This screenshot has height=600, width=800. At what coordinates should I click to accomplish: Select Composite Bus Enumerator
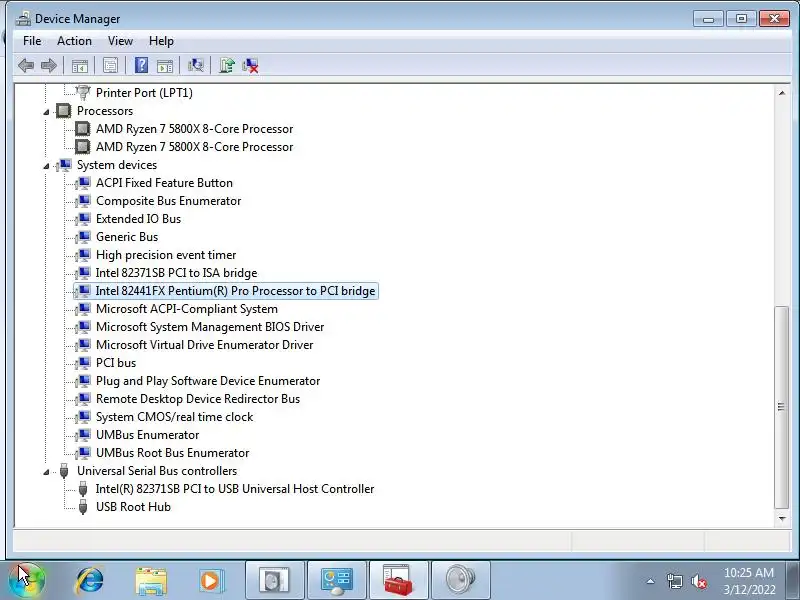coord(168,201)
